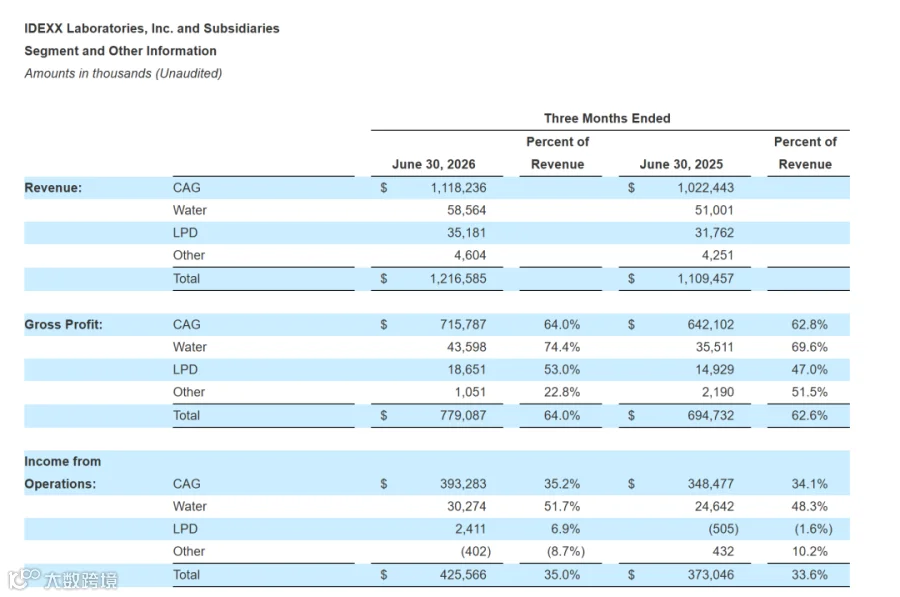
Task: Select Other operating income (402) cell
Action: click(x=475, y=551)
